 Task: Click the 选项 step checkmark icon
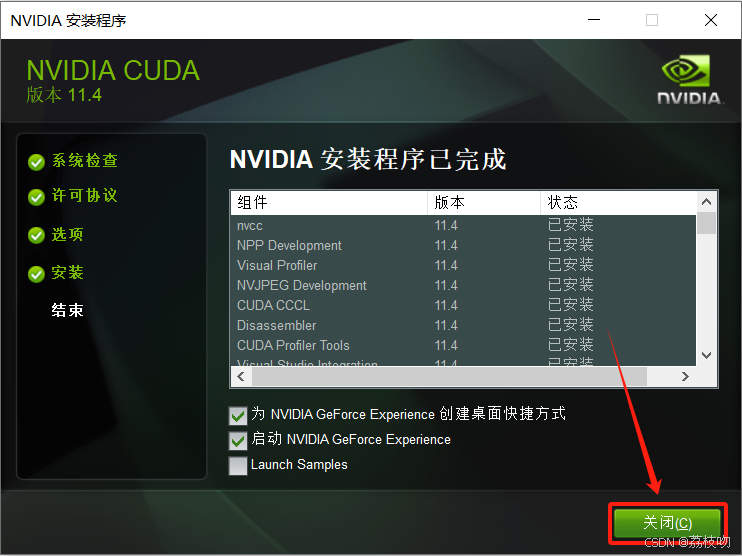(36, 235)
